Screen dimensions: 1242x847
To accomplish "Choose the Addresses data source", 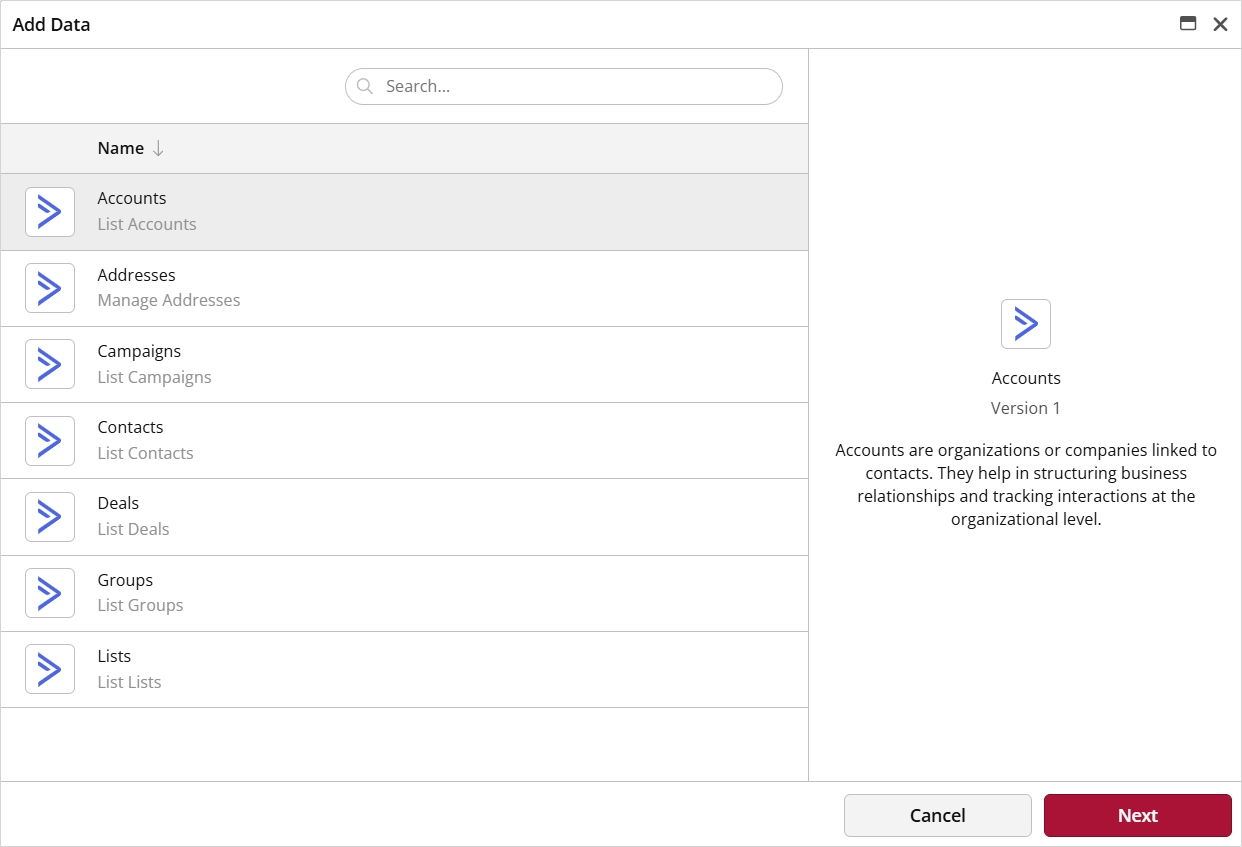I will pyautogui.click(x=404, y=288).
